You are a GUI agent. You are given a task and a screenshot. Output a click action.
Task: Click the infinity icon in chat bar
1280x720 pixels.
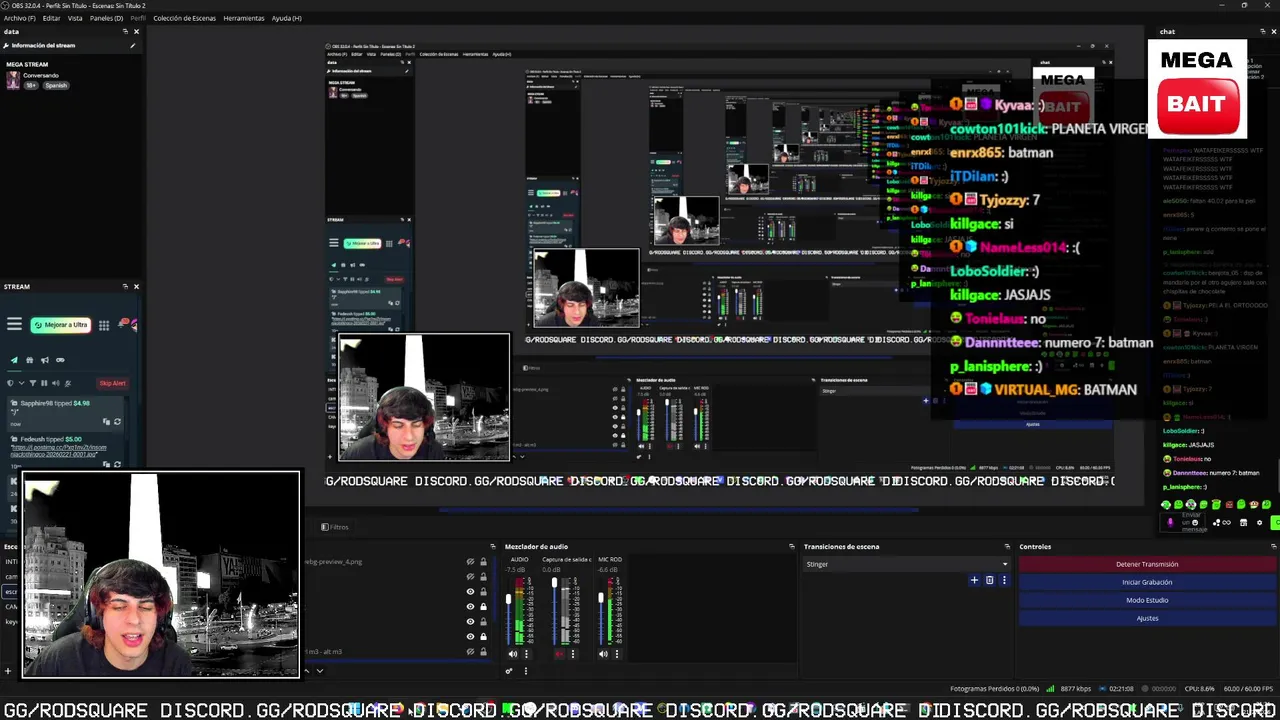(x=1227, y=523)
